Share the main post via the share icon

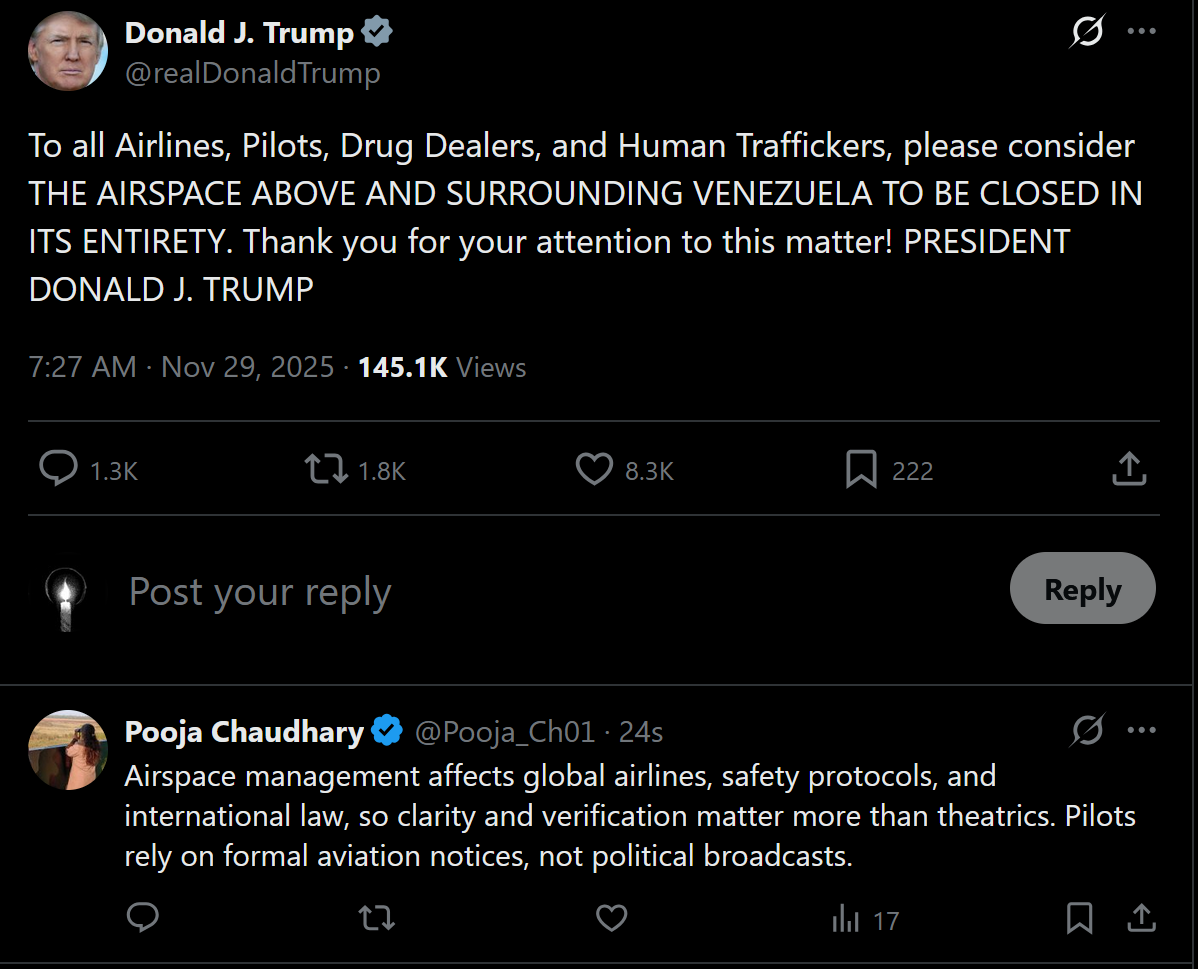[1128, 469]
